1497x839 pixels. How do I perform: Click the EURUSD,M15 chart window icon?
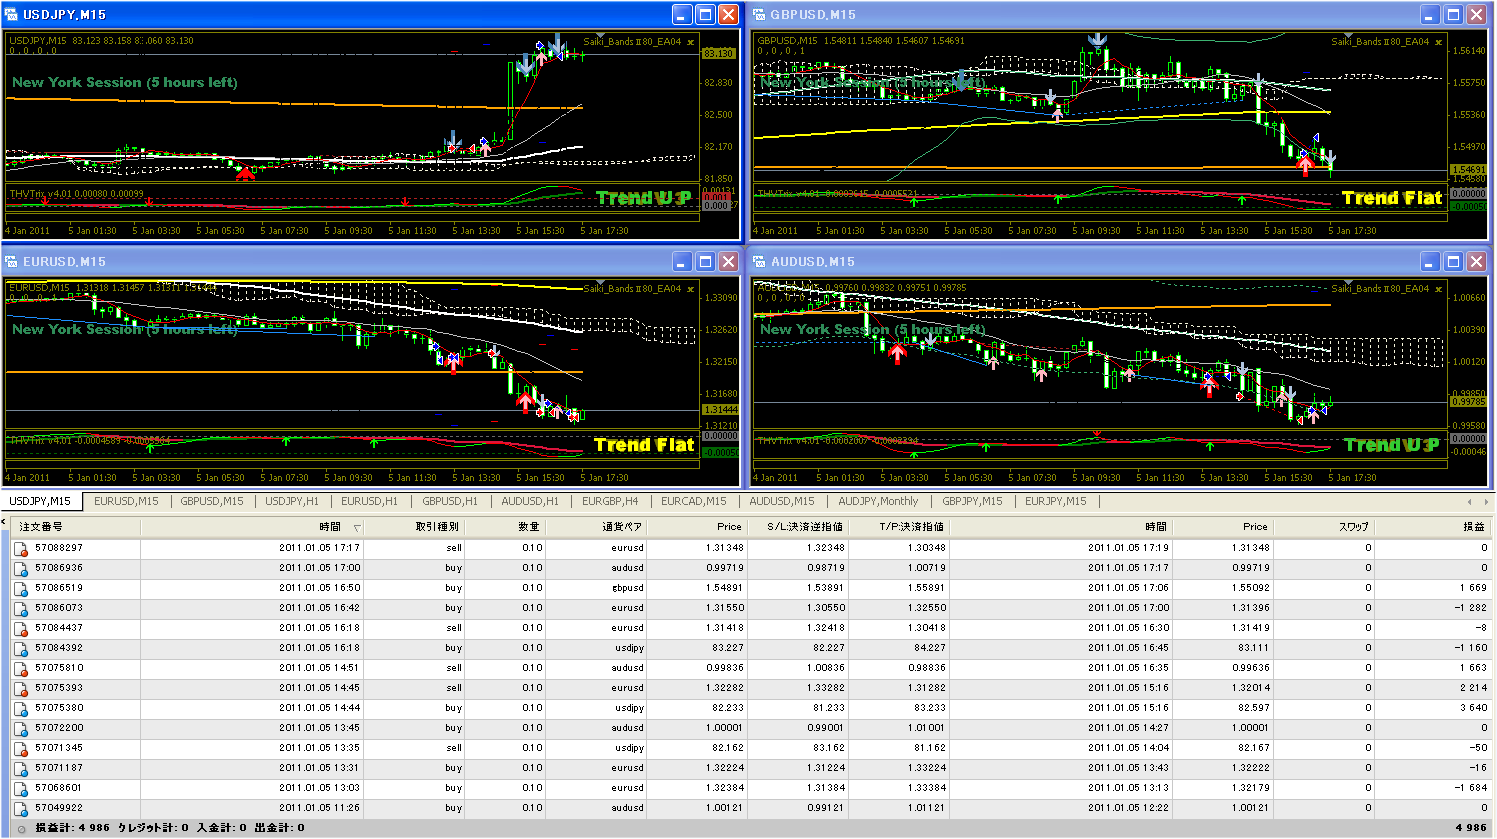click(13, 261)
